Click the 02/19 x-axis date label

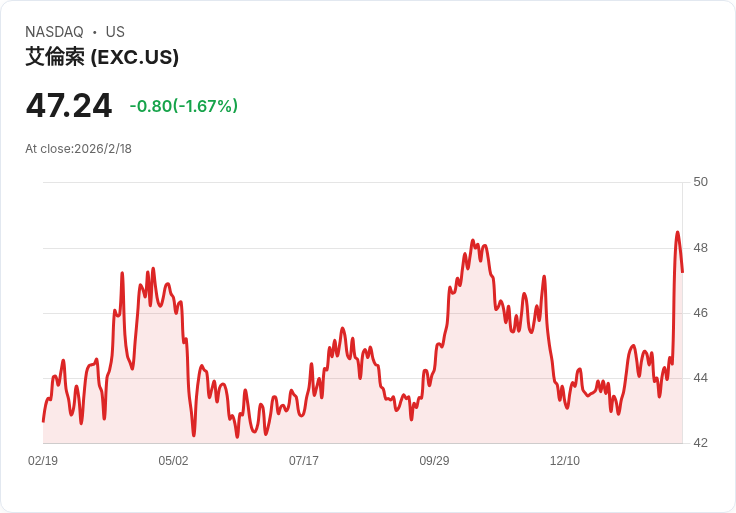click(x=43, y=460)
